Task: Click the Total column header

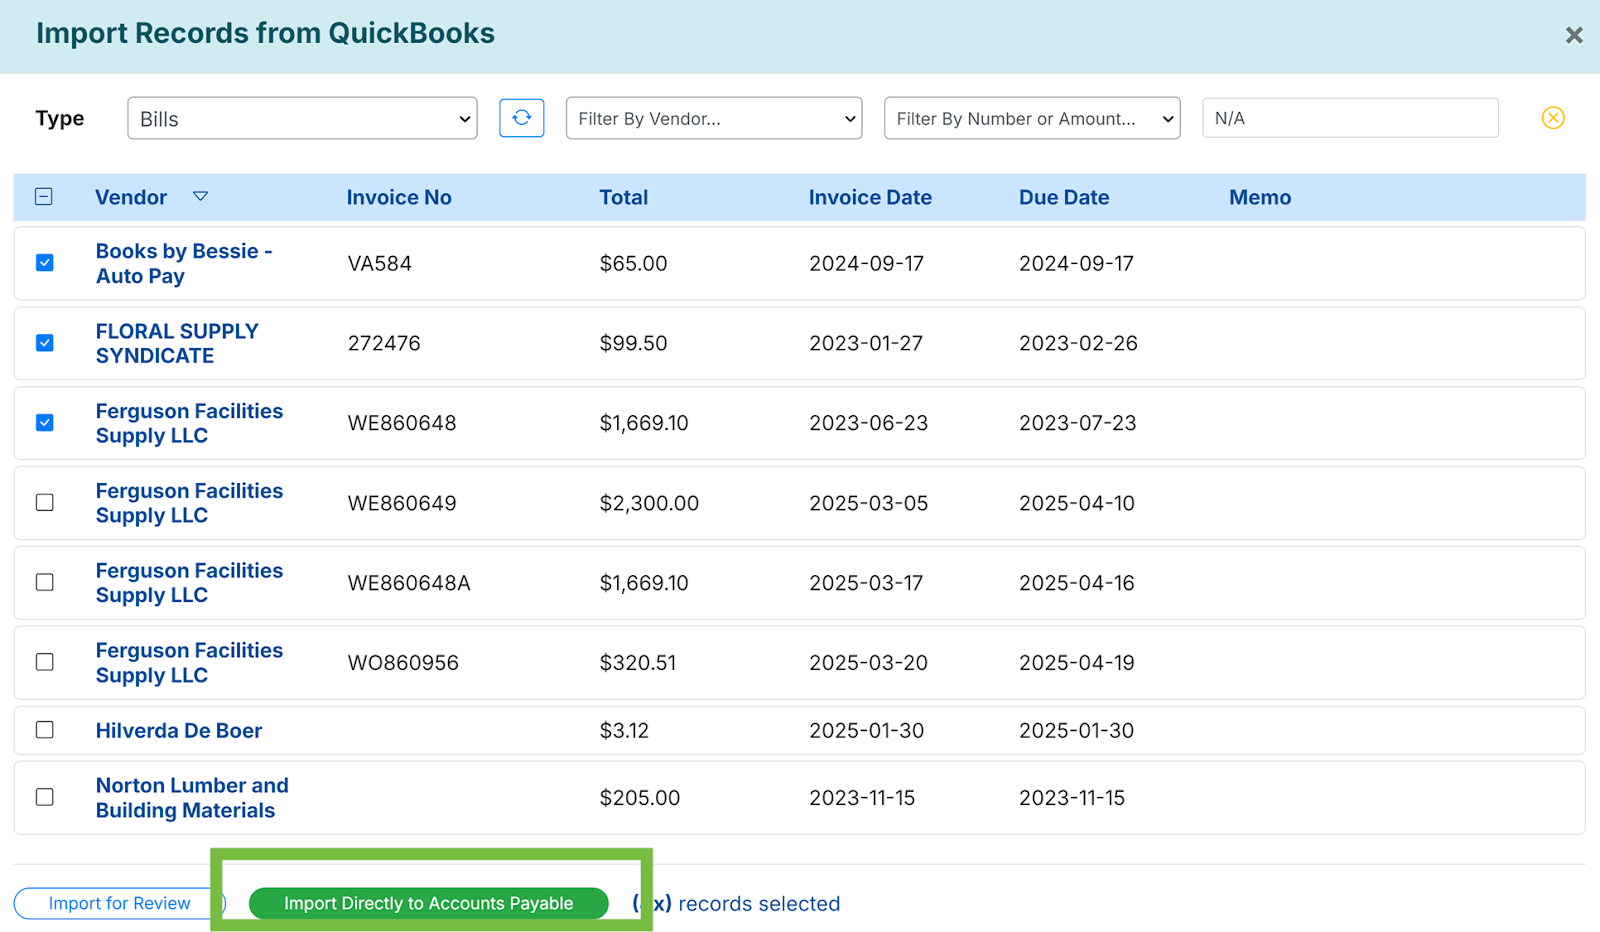Action: pyautogui.click(x=624, y=197)
